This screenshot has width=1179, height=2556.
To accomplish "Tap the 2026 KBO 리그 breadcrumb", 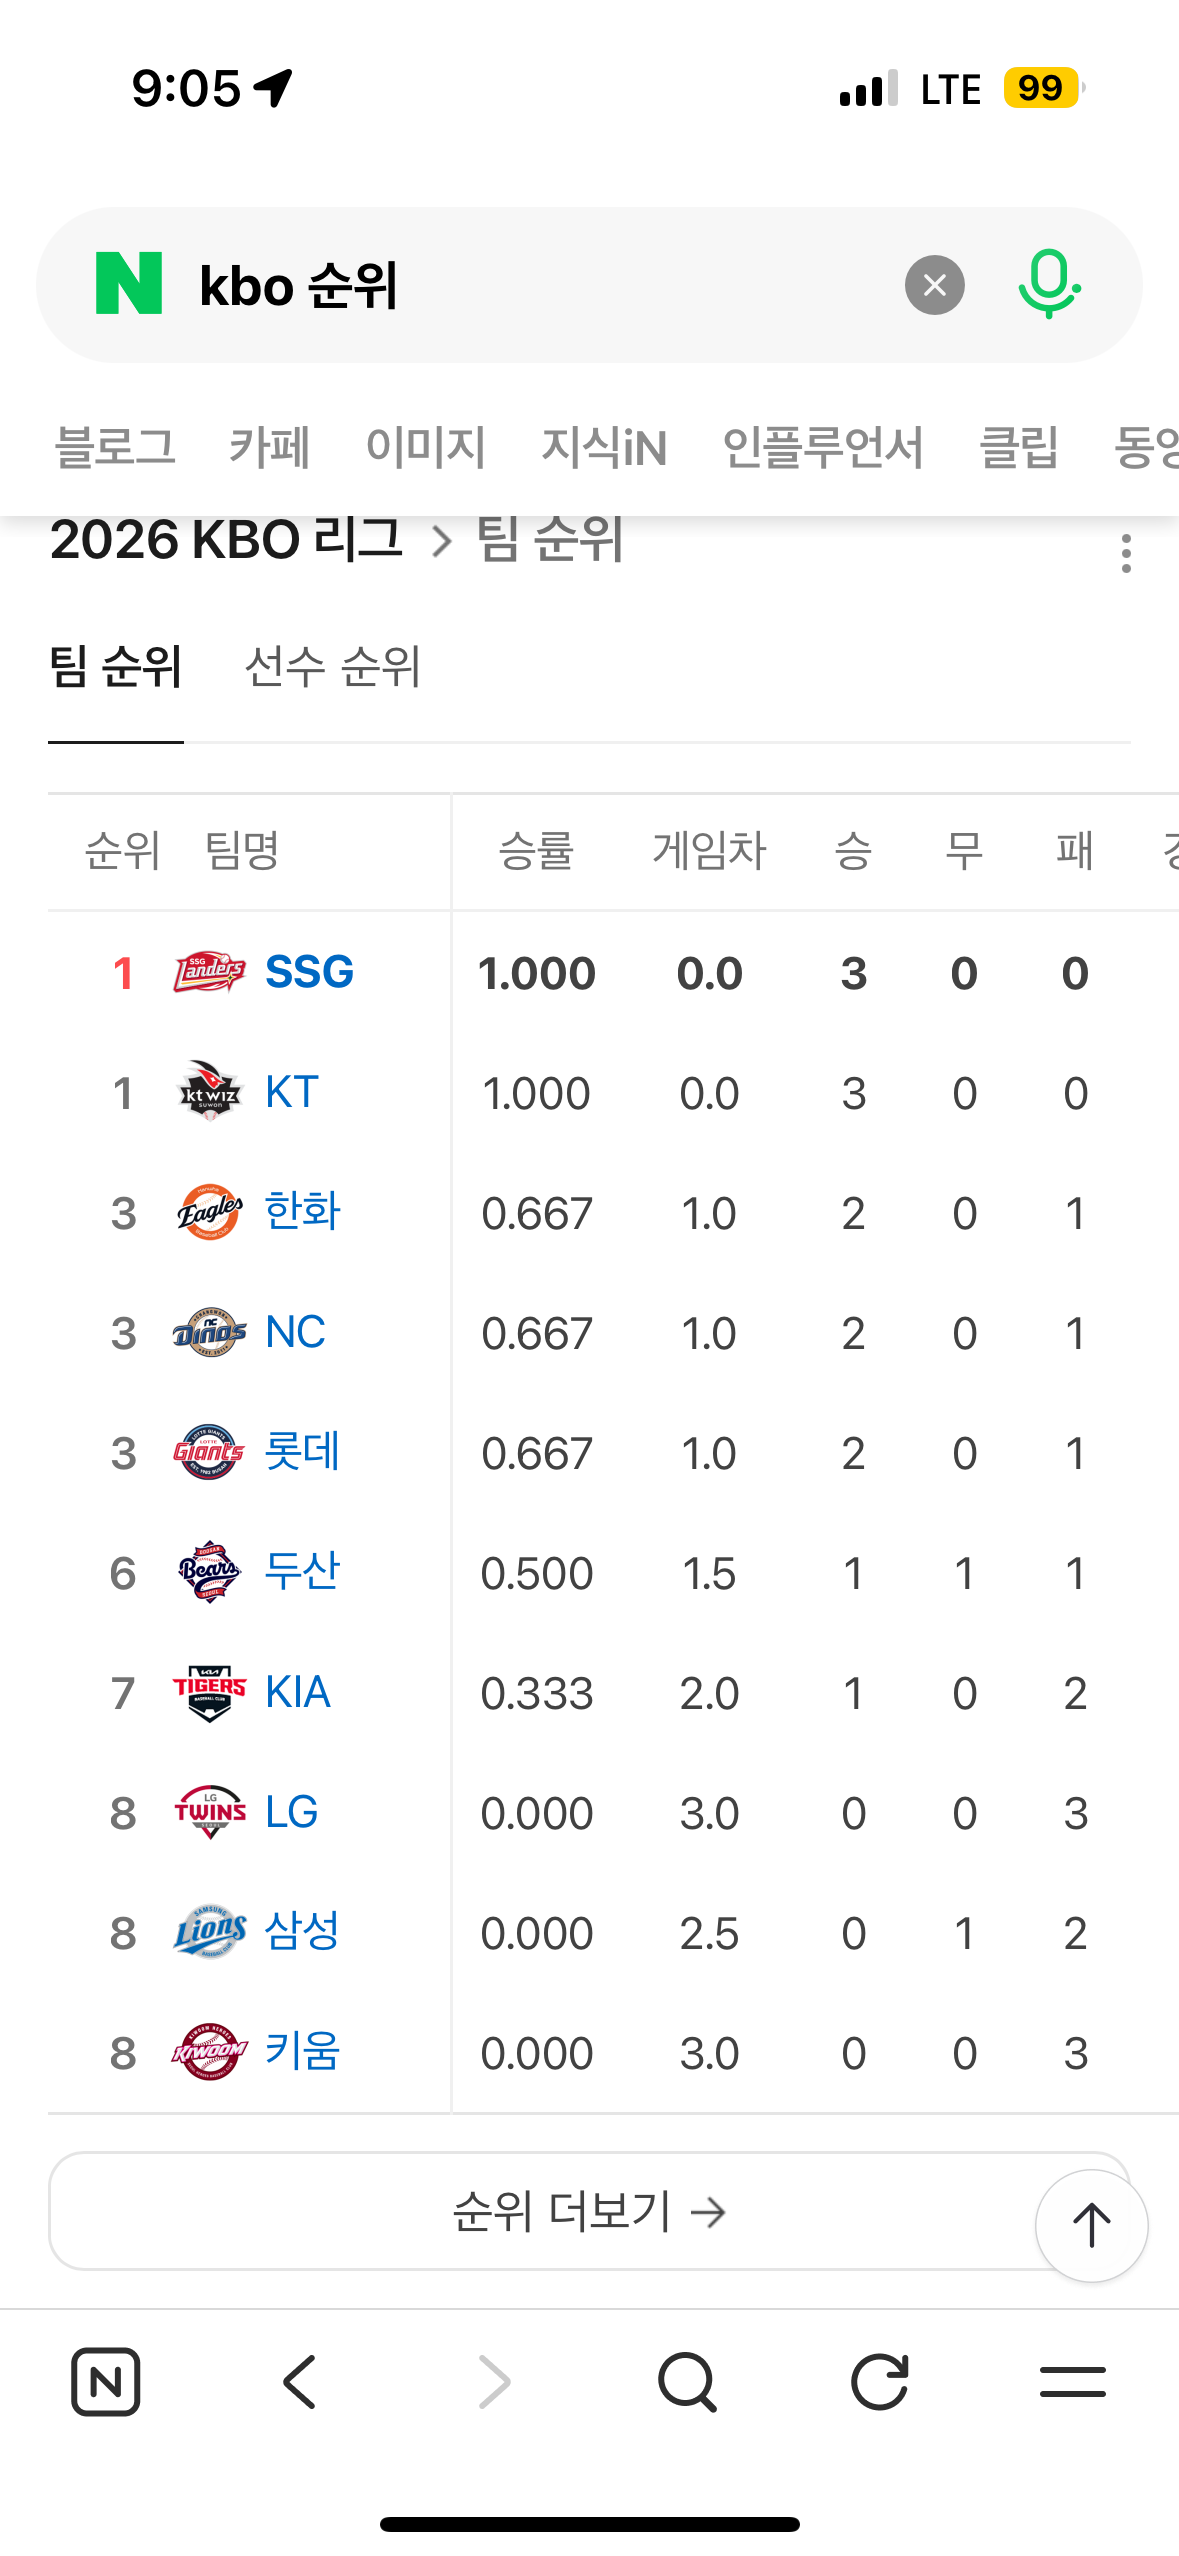I will click(x=227, y=540).
